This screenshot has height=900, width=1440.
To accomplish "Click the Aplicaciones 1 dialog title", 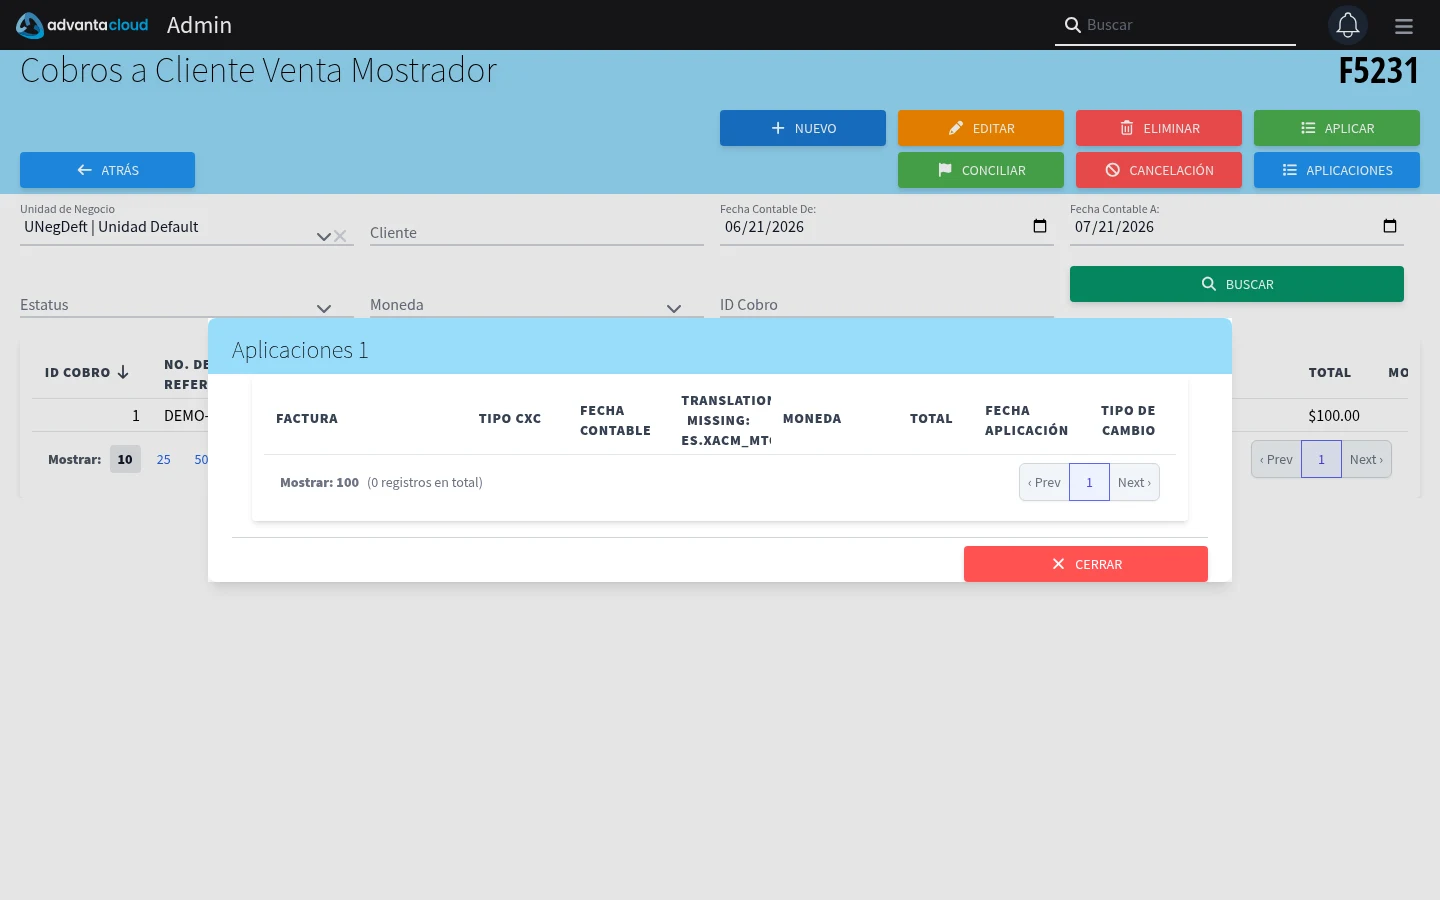I will coord(300,350).
